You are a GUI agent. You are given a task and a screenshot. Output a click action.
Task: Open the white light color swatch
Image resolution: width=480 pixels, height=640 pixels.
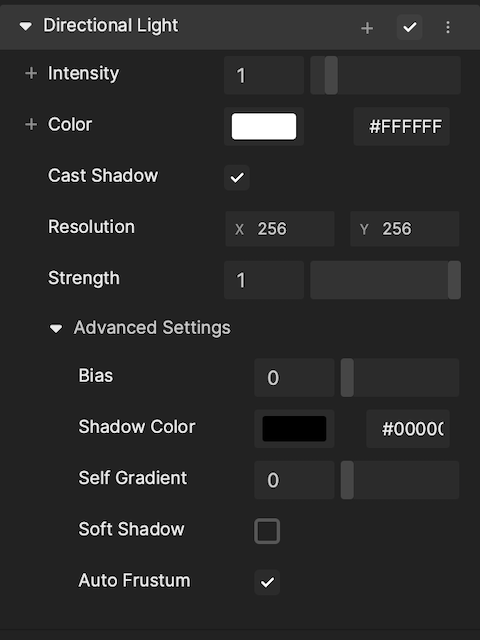(x=264, y=127)
